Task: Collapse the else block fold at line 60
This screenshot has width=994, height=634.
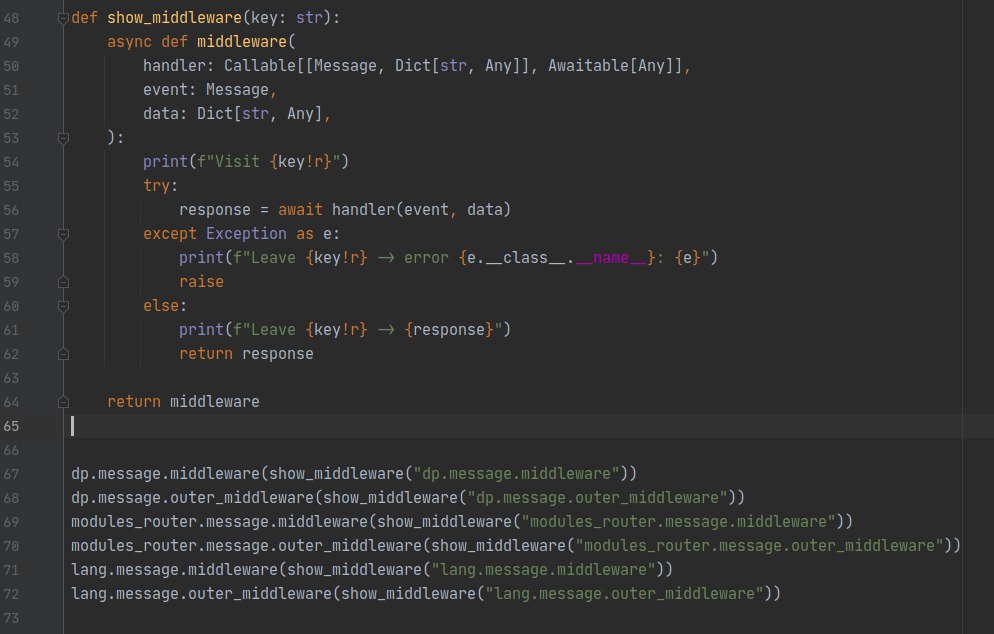Action: pos(63,306)
